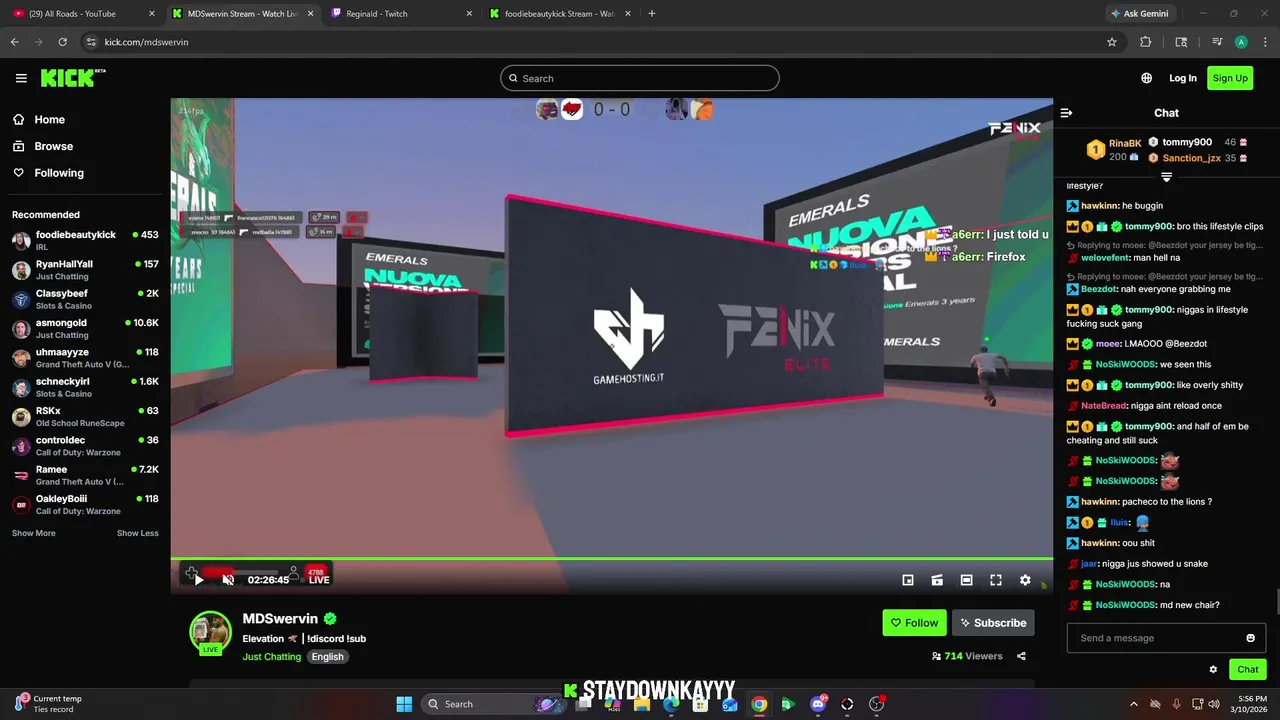Switch to Reginald Twitch tab
The image size is (1280, 720).
(x=400, y=14)
